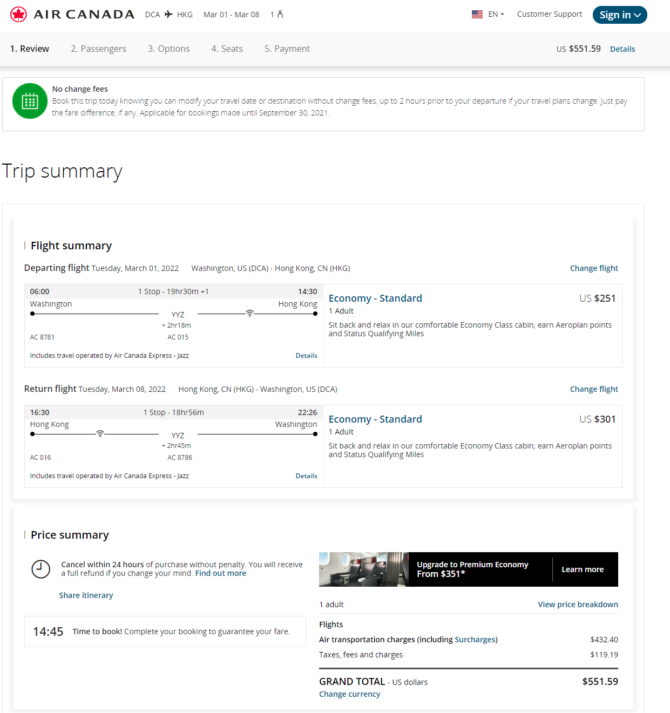Viewport: 670px width, 713px height.
Task: Click the Taxes, fees and charges $119.19 amount
Action: [604, 655]
